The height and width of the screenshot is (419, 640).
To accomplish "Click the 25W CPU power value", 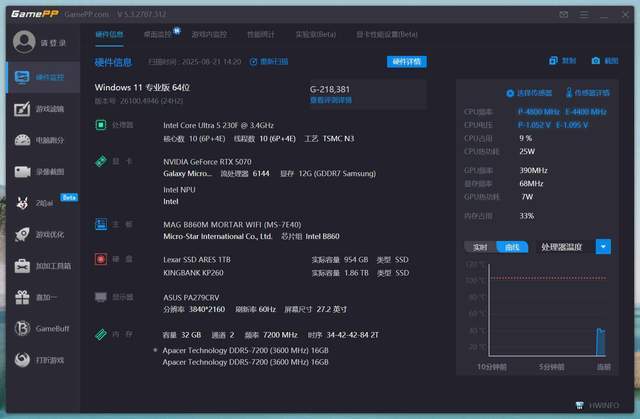I will [527, 151].
